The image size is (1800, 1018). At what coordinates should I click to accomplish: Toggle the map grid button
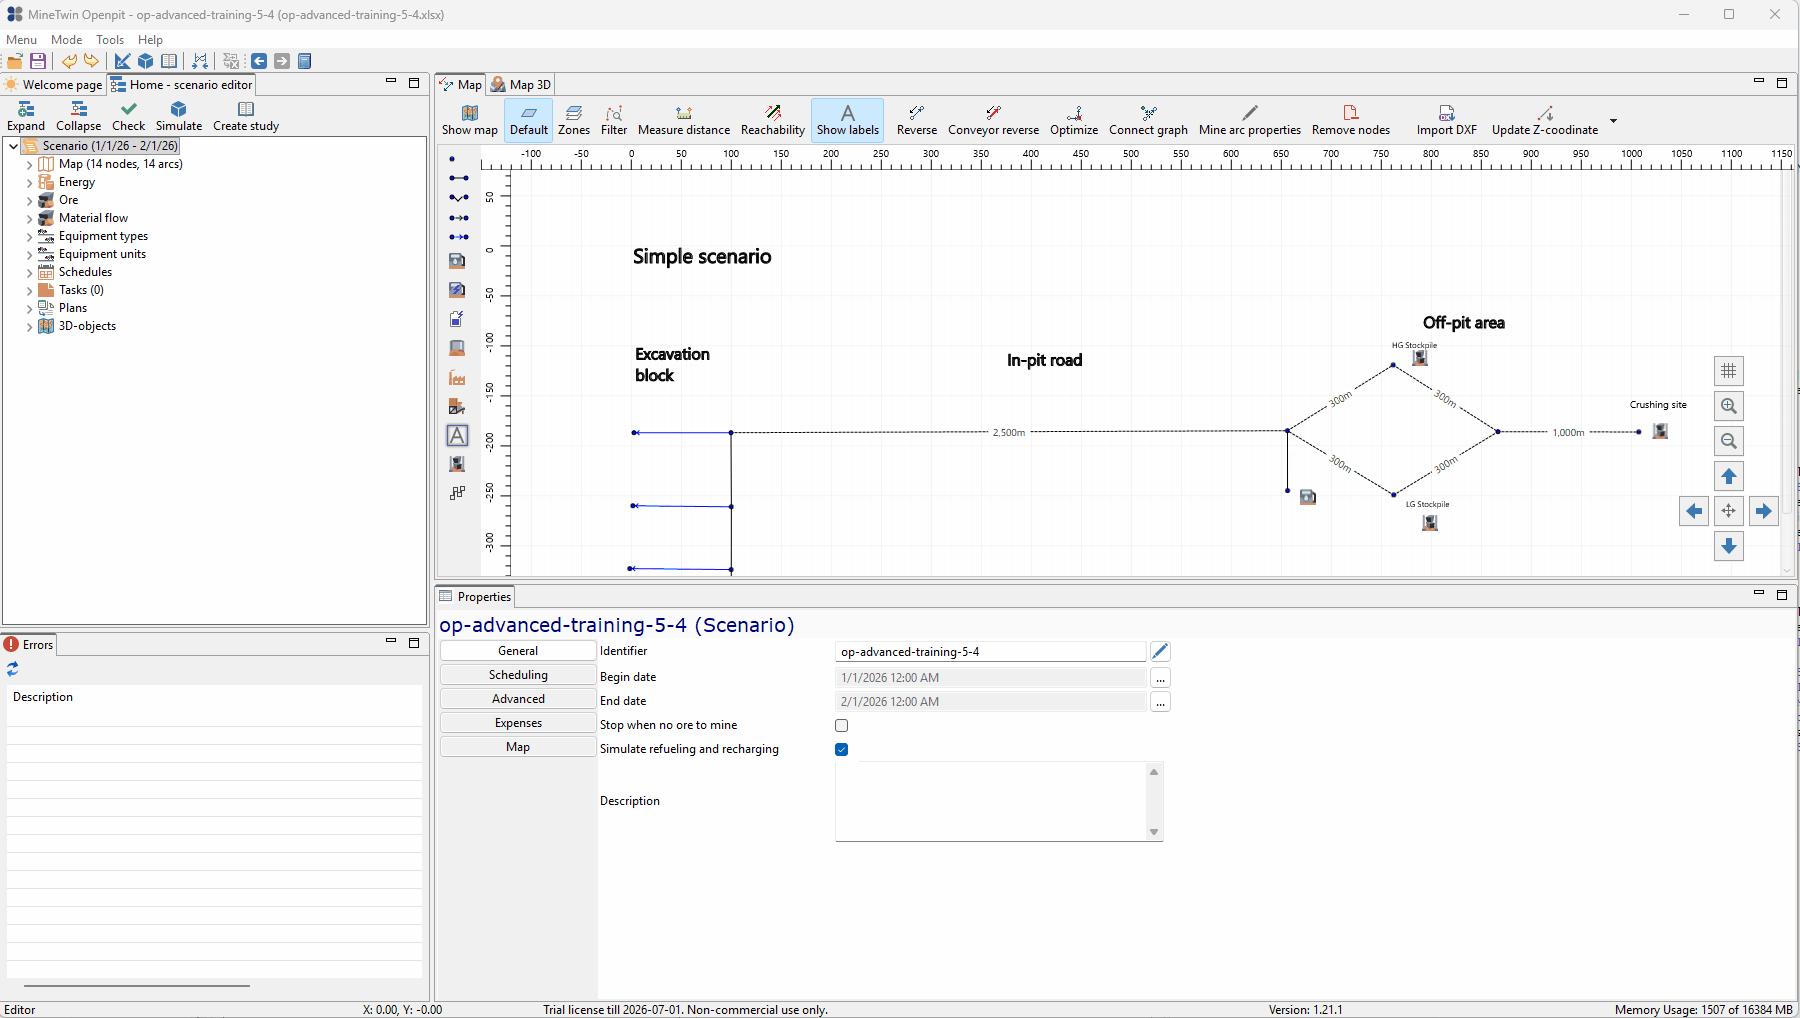click(x=1728, y=371)
